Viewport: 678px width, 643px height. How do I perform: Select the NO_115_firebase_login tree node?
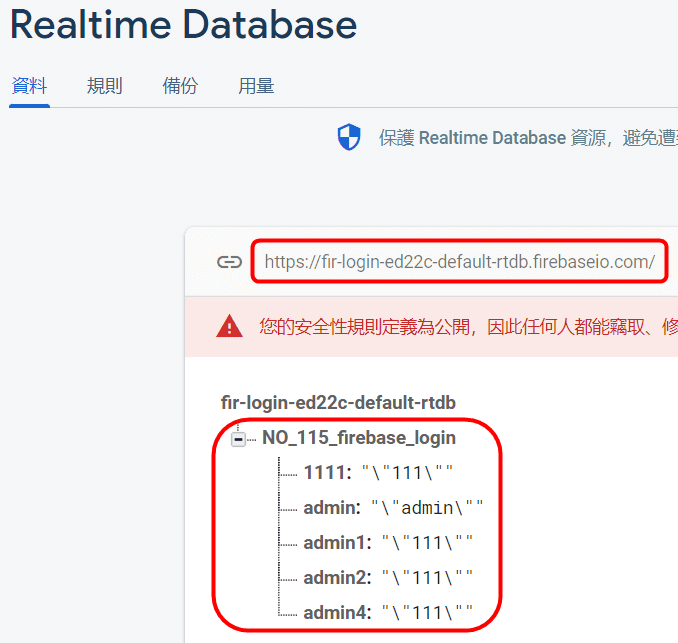[359, 438]
